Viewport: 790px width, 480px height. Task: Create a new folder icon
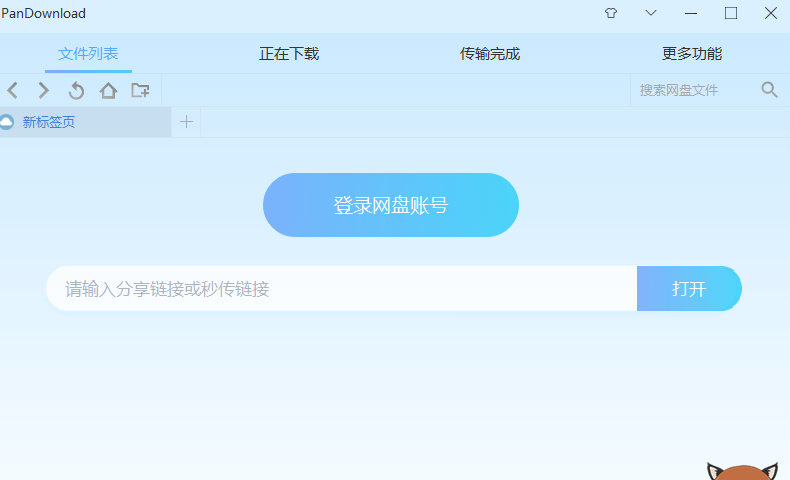pos(140,90)
